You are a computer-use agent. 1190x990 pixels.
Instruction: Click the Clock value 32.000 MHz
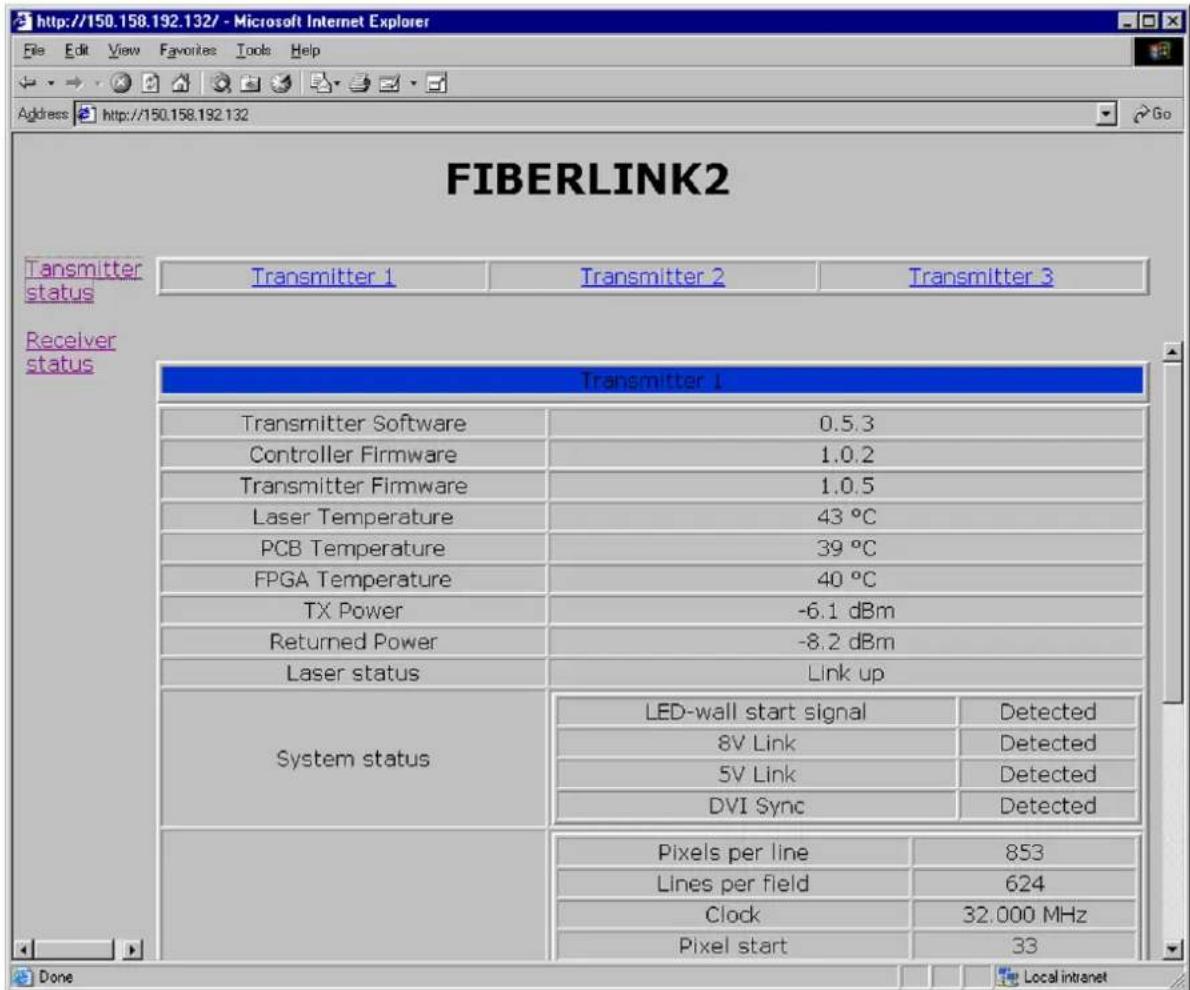pyautogui.click(x=1025, y=915)
